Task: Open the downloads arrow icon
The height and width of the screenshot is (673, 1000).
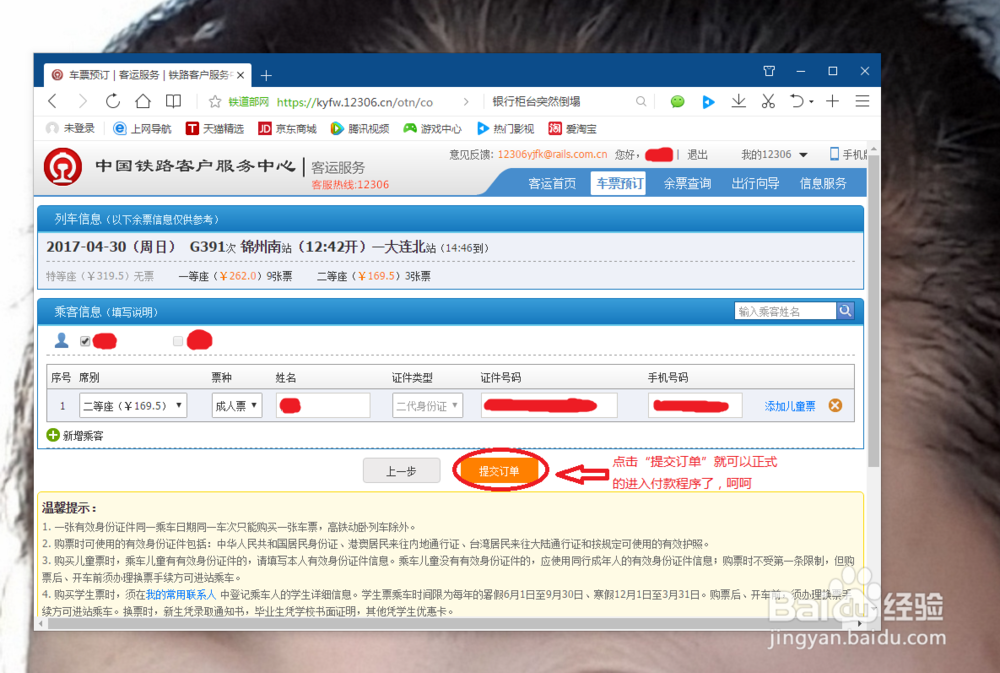Action: click(739, 101)
